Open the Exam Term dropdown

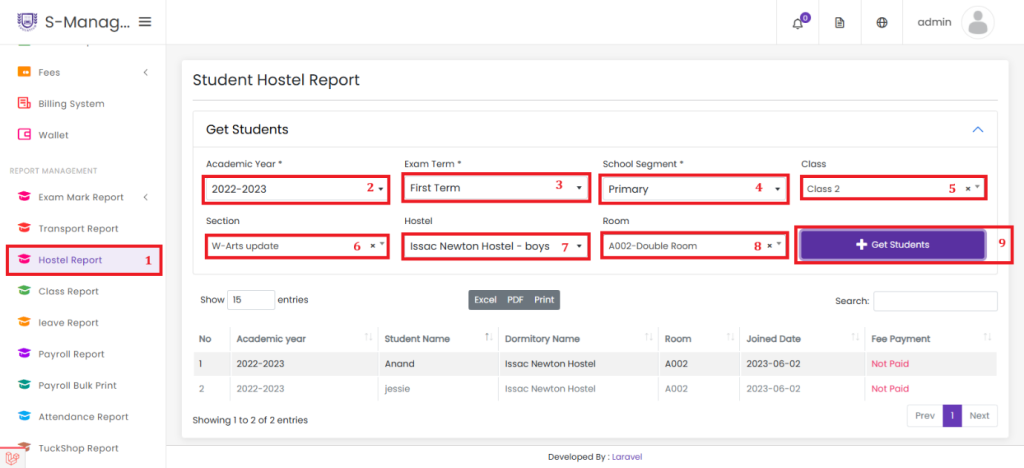coord(496,188)
